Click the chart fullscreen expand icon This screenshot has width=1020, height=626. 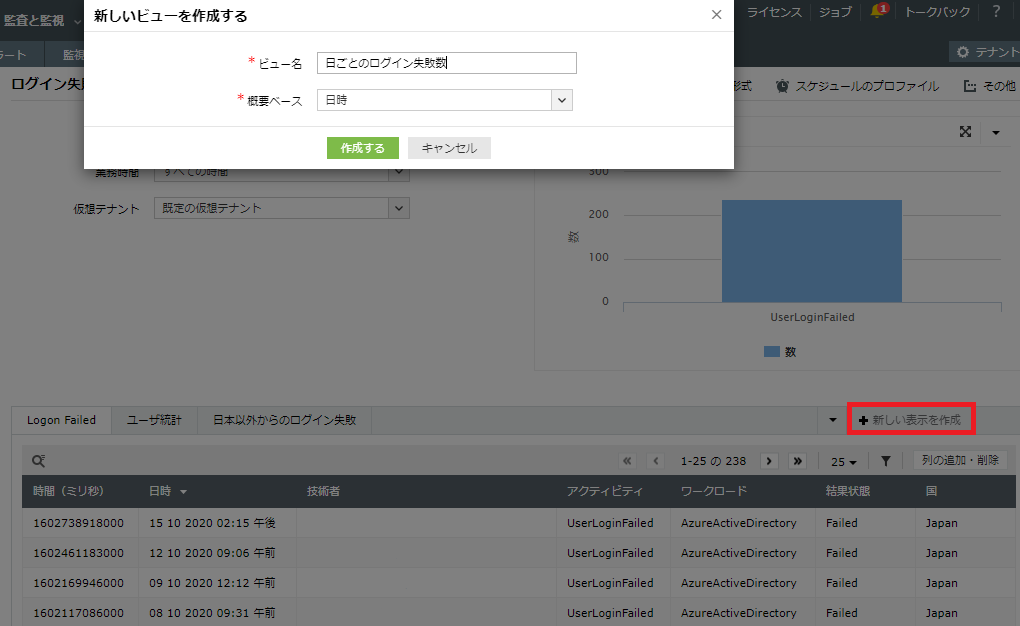tap(966, 132)
